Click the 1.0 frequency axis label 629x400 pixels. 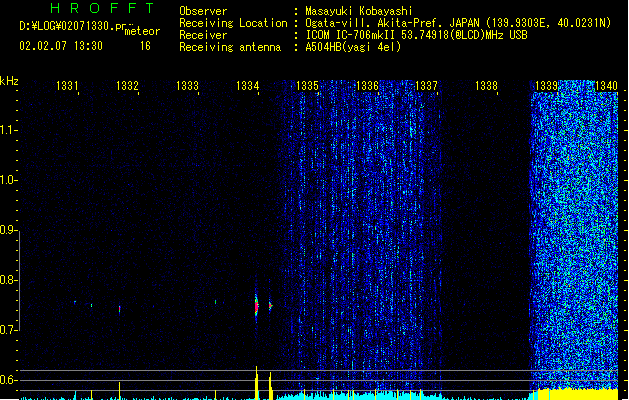[x=8, y=180]
